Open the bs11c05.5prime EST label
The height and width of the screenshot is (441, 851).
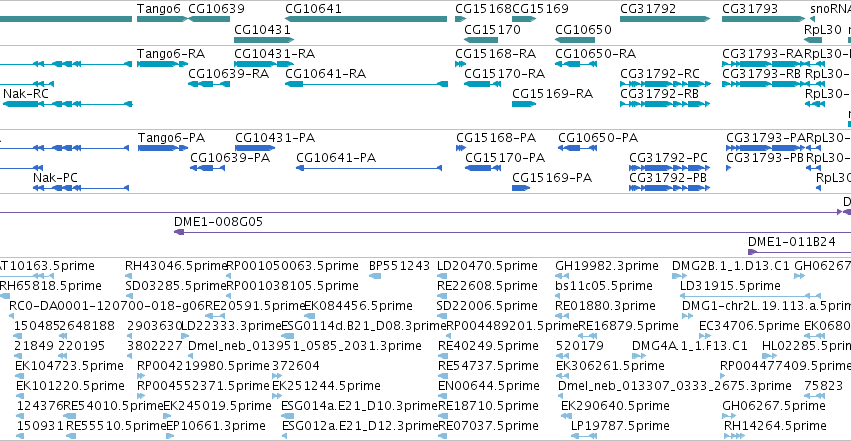(604, 286)
